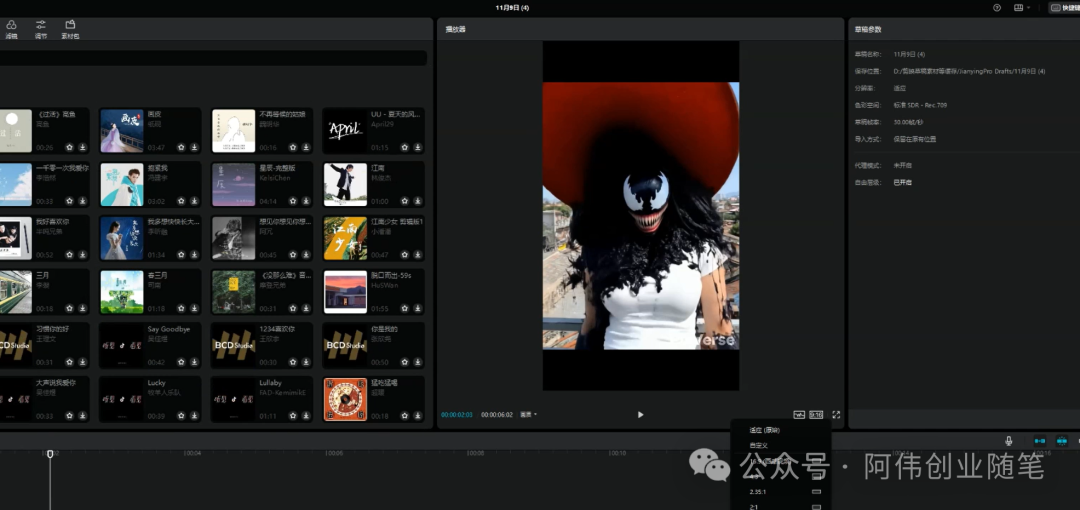Open the layout dropdown in the title bar
This screenshot has width=1080, height=510.
point(1022,8)
